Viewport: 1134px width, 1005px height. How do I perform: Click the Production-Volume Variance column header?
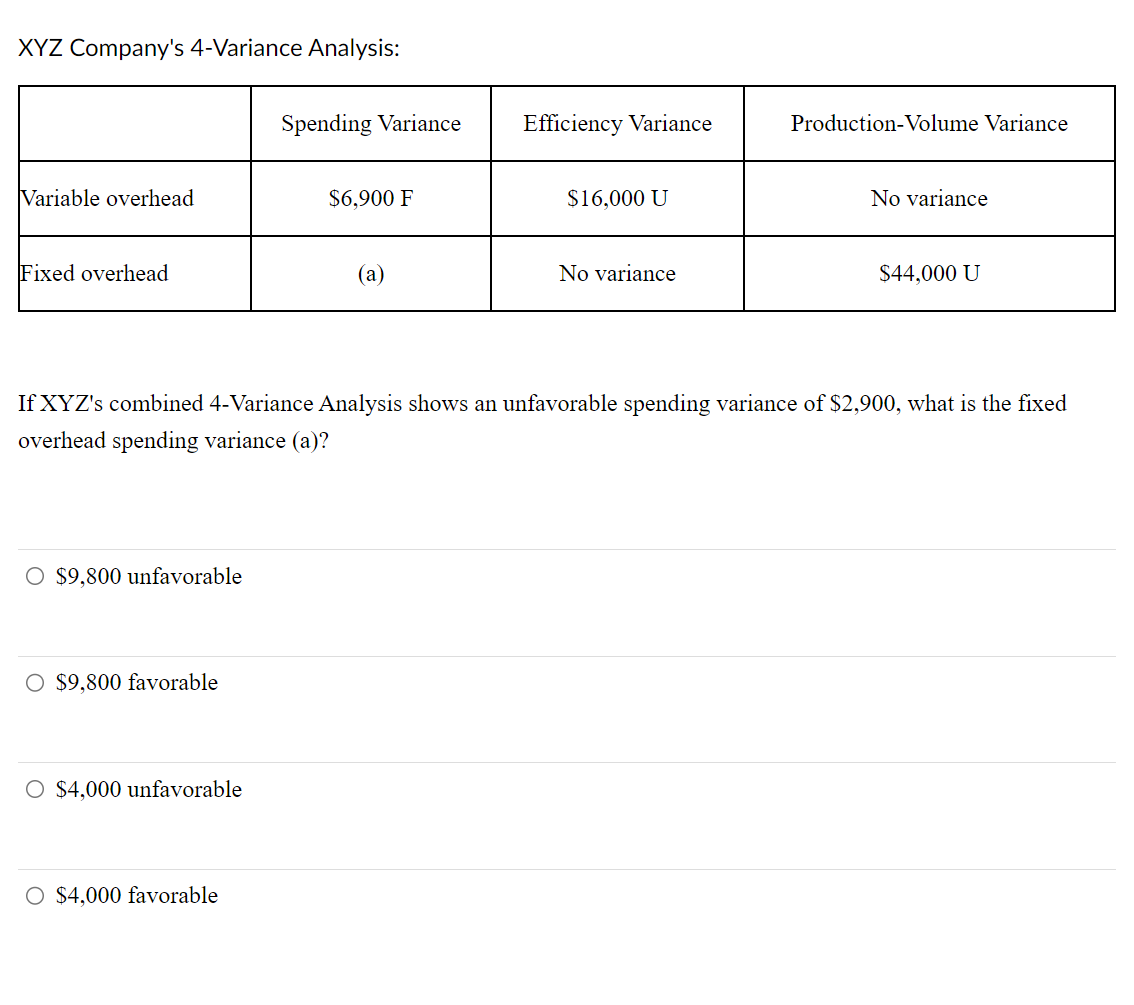click(929, 123)
